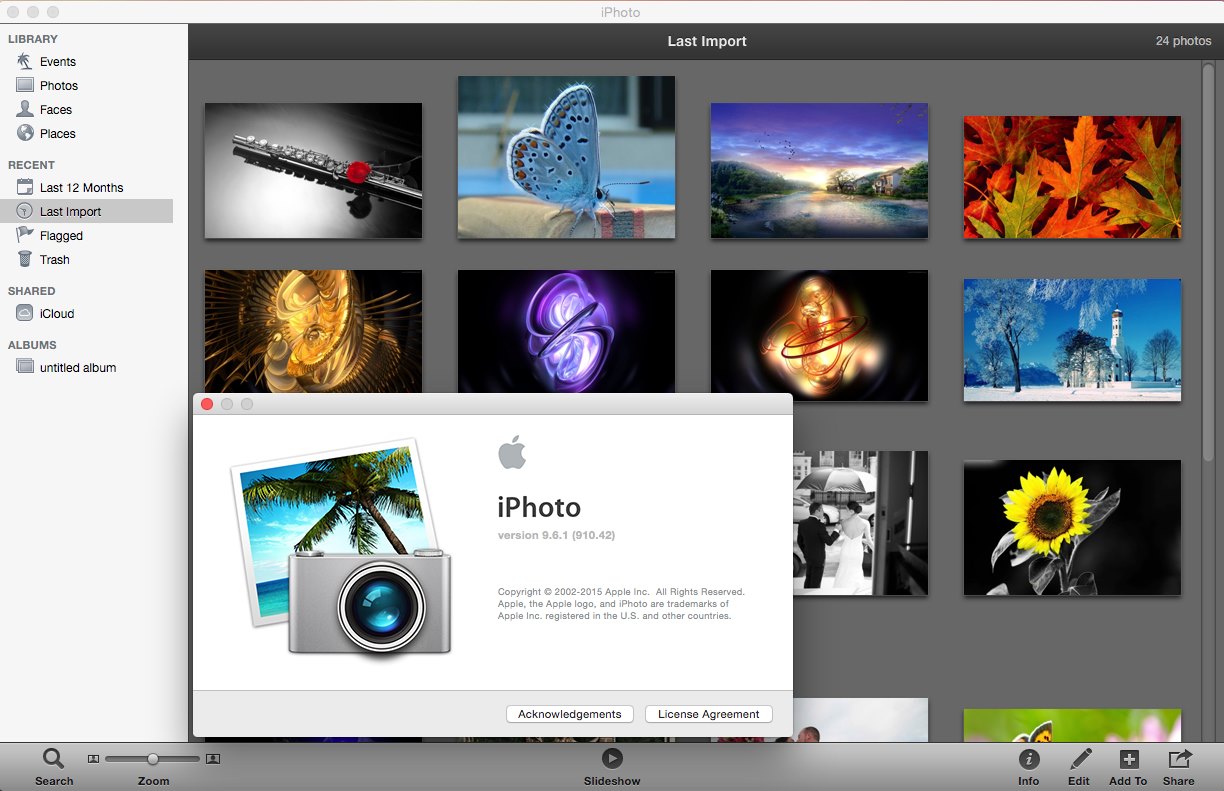Click the SHARED section header

tap(32, 291)
